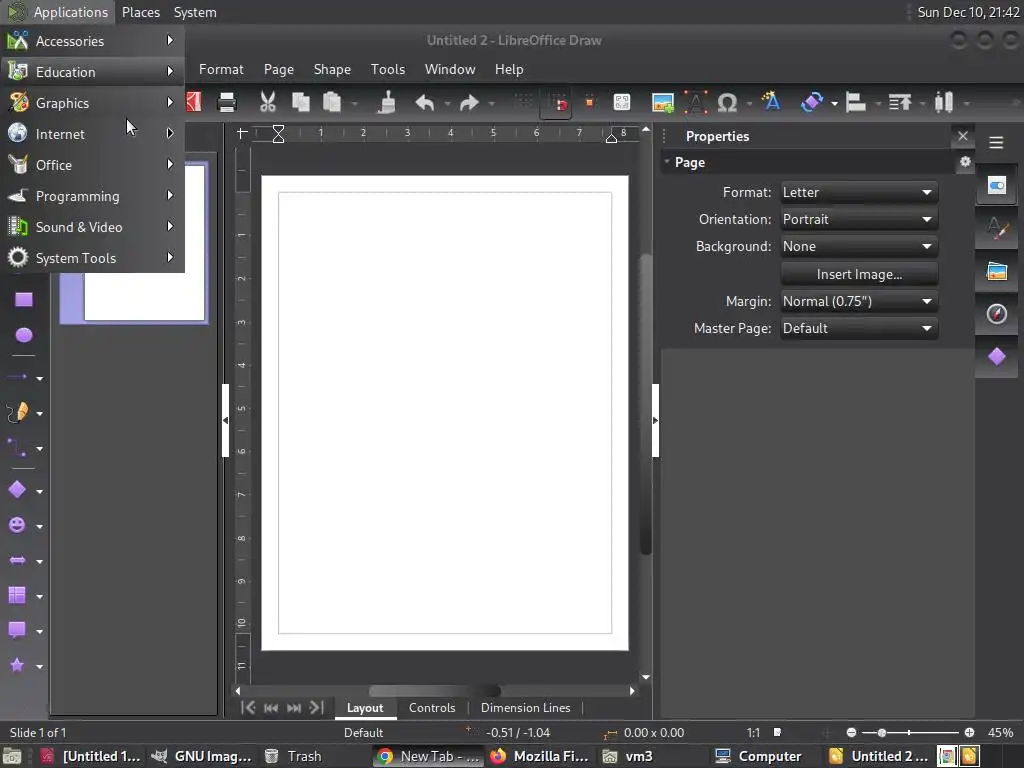This screenshot has height=768, width=1024.
Task: Click the Zoom & Pan icon
Action: tap(622, 103)
